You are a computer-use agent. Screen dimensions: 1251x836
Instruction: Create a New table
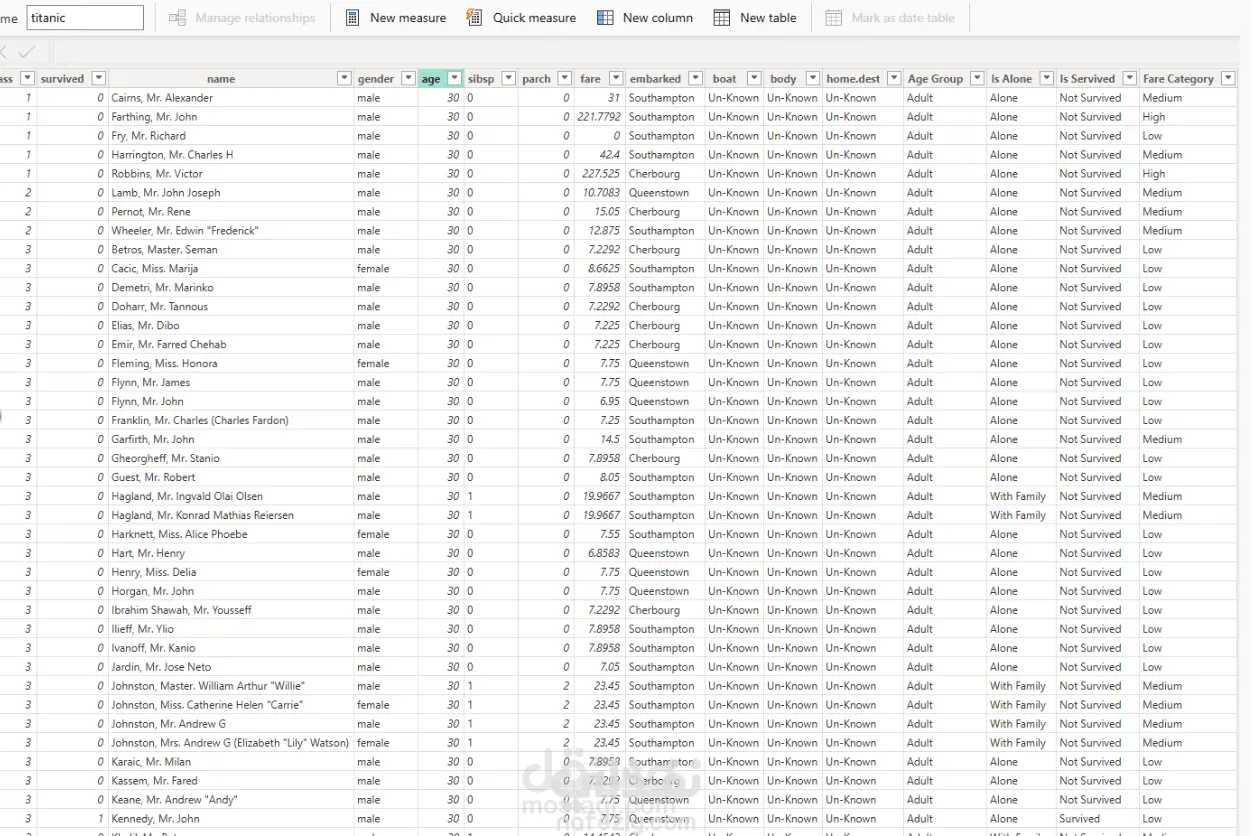[x=755, y=18]
